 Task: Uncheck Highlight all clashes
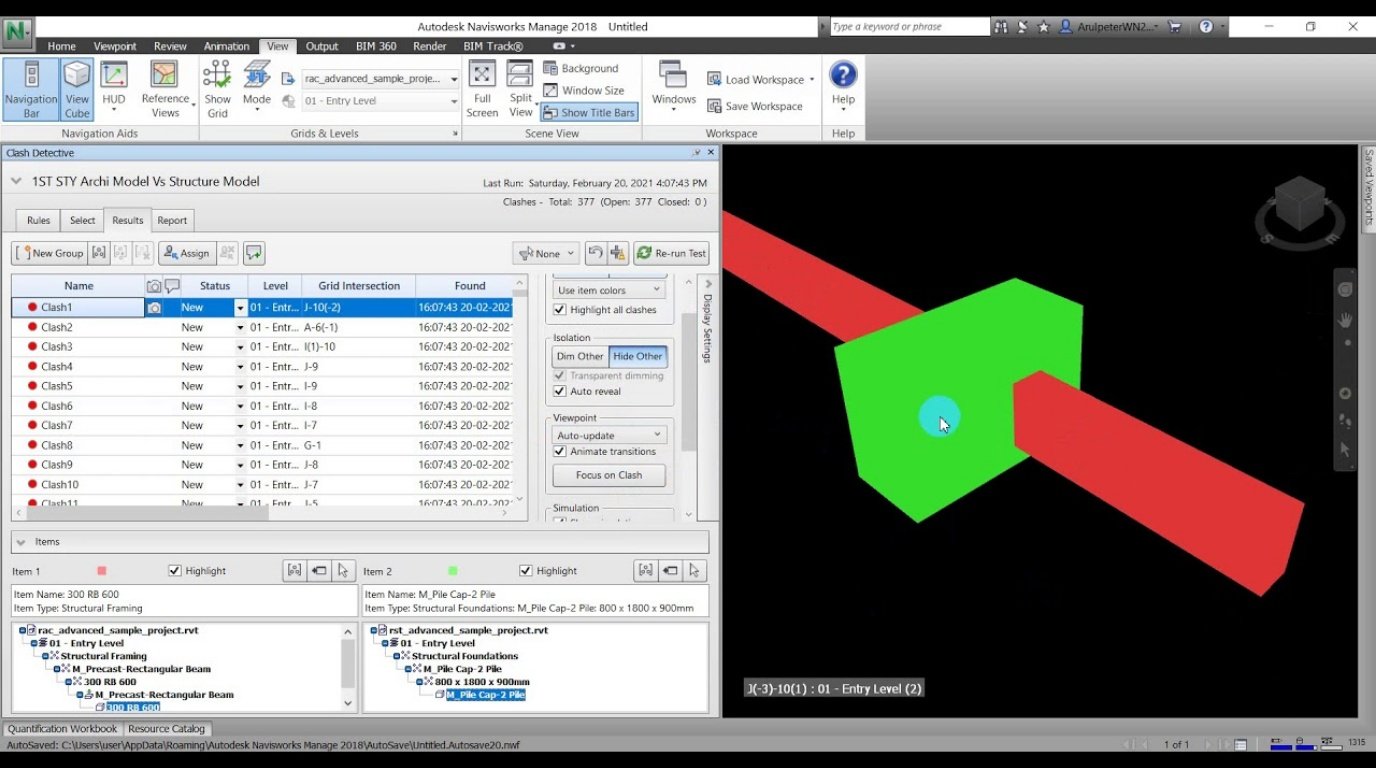point(560,310)
